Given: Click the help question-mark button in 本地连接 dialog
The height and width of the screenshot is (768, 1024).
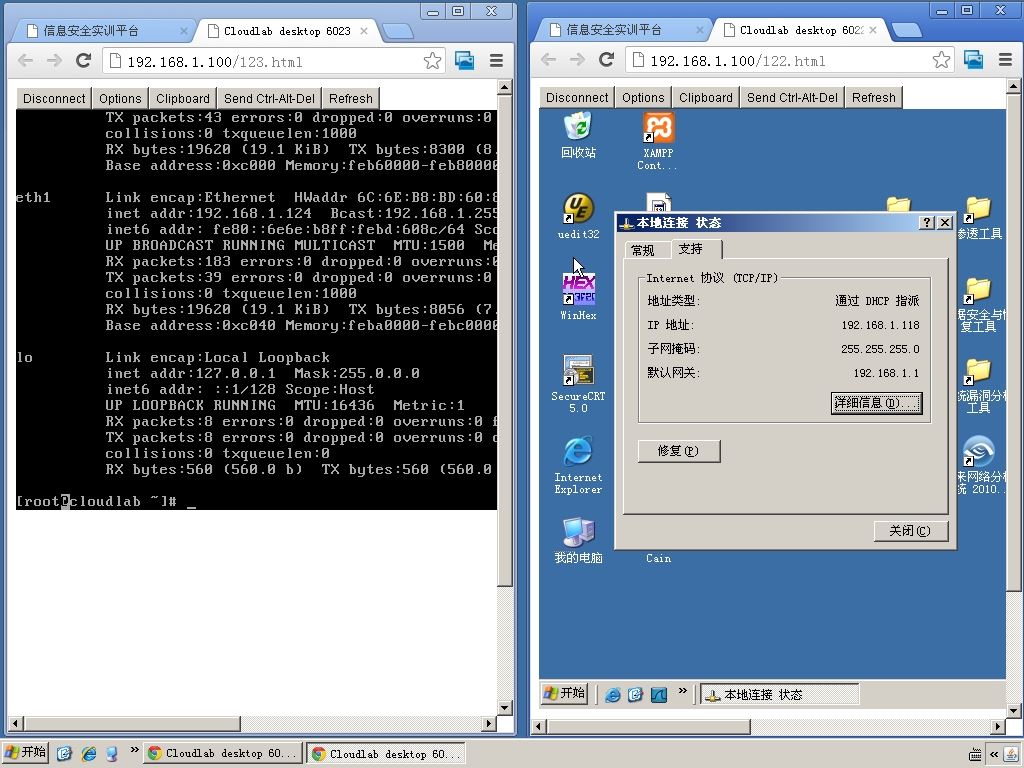Looking at the screenshot, I should point(926,223).
